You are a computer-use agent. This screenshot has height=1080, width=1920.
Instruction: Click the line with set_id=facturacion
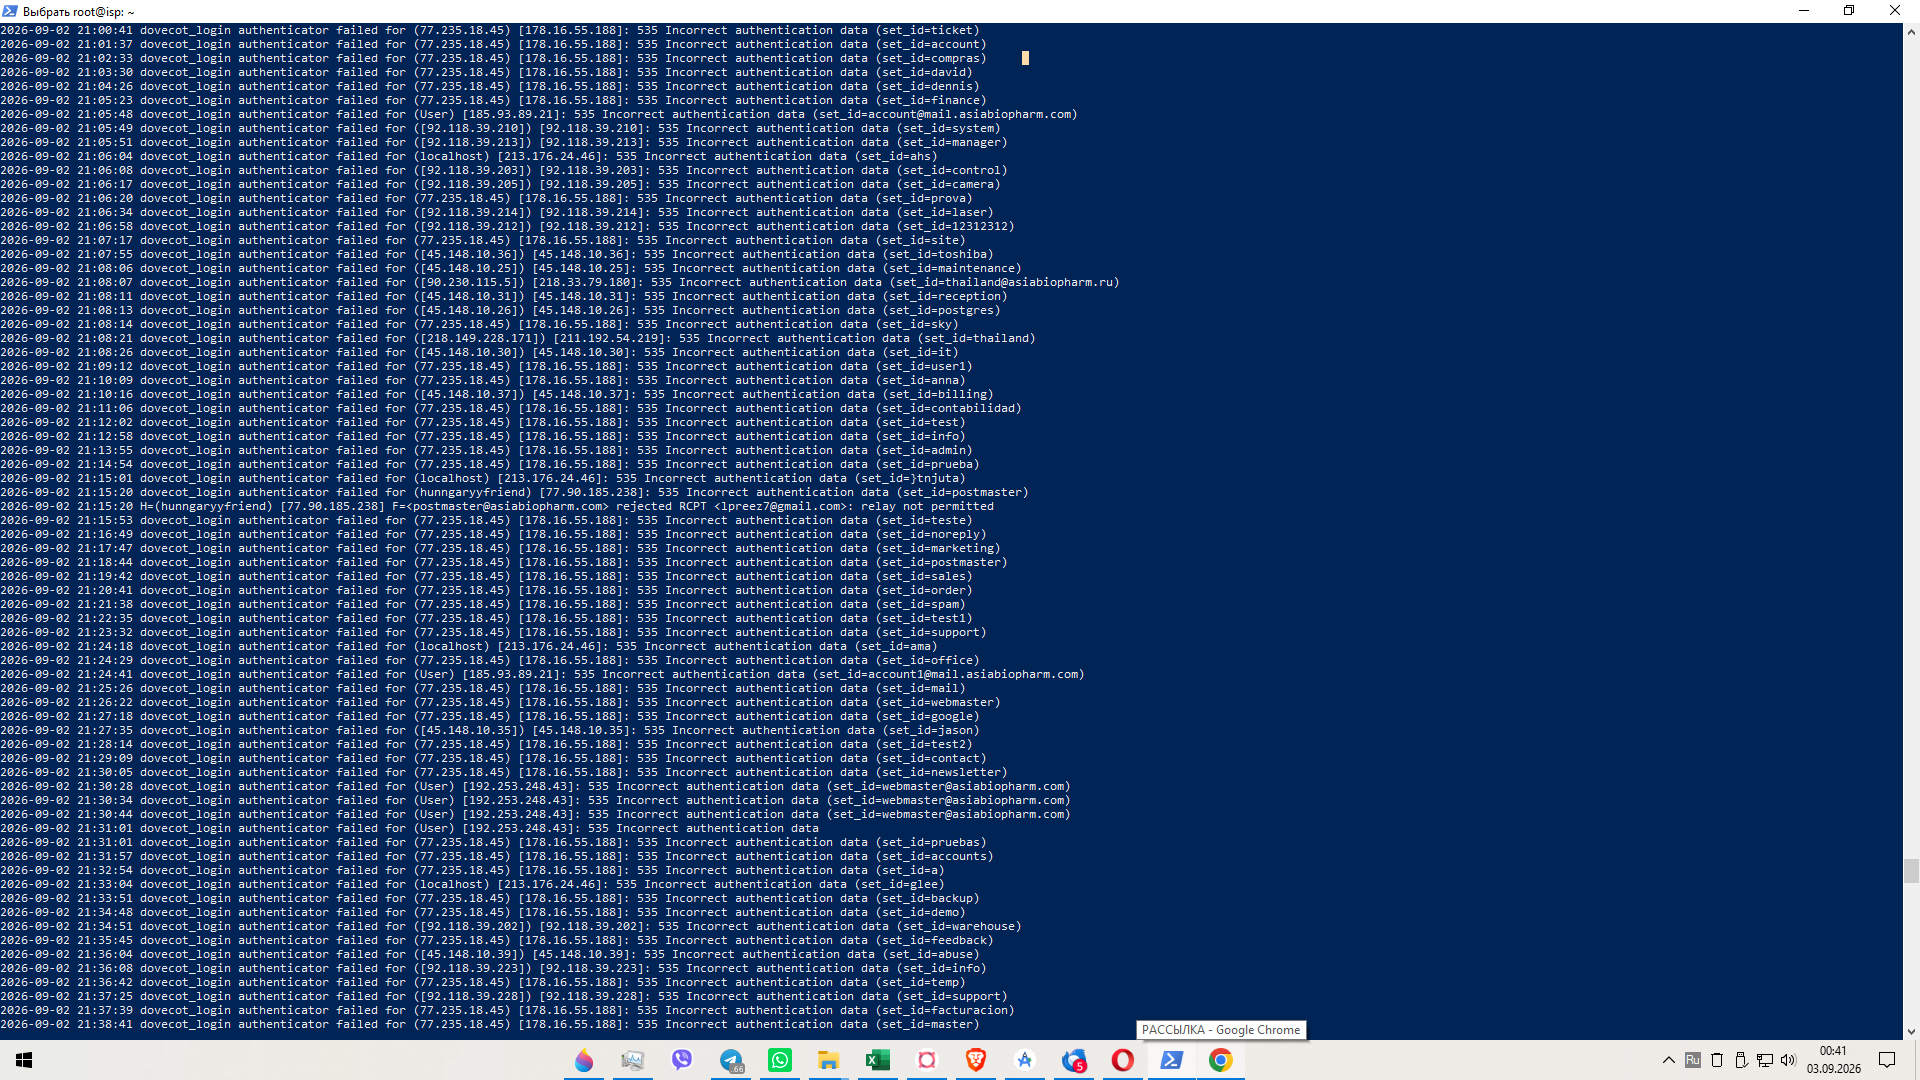507,1010
